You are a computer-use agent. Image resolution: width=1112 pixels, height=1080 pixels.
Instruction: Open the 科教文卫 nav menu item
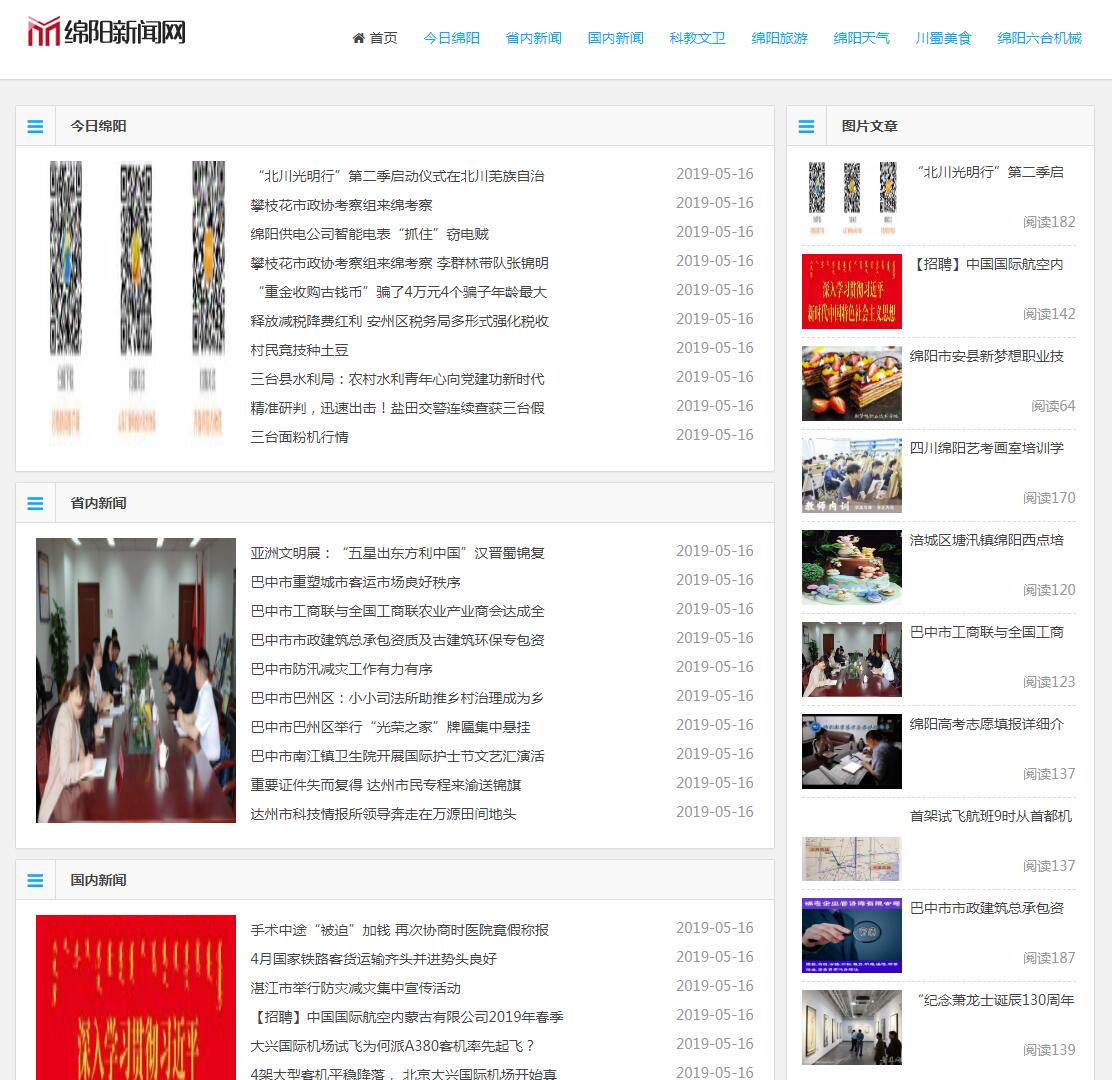(x=697, y=38)
